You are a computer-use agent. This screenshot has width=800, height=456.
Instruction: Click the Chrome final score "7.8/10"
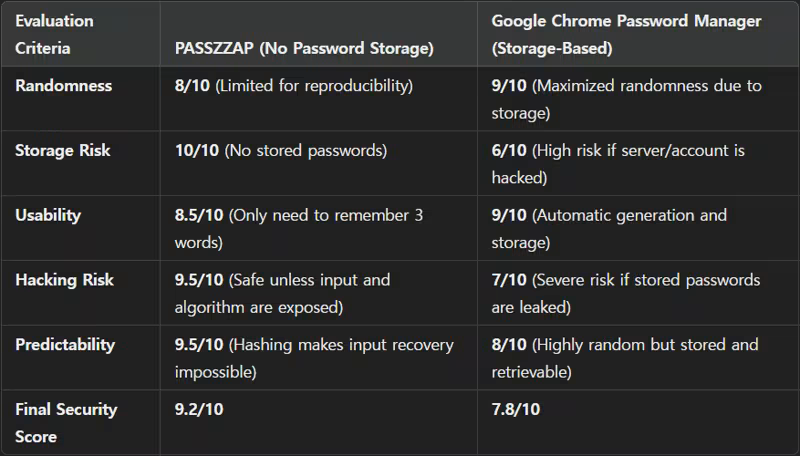pos(518,409)
